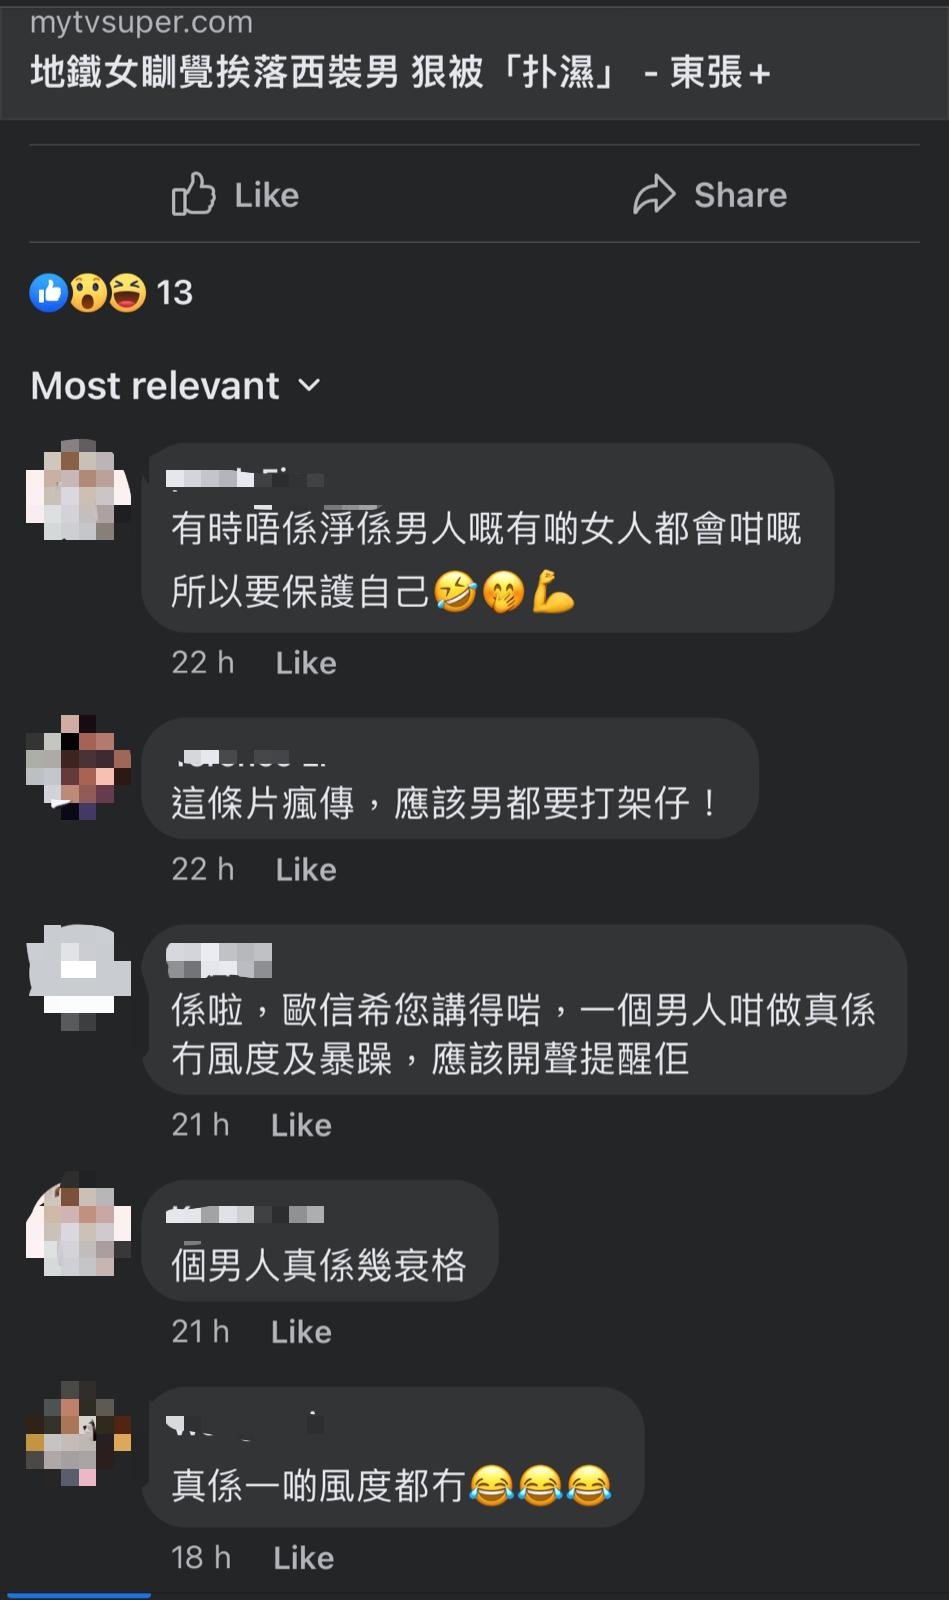Viewport: 949px width, 1600px height.
Task: Tap the Share arrow icon
Action: click(x=654, y=194)
